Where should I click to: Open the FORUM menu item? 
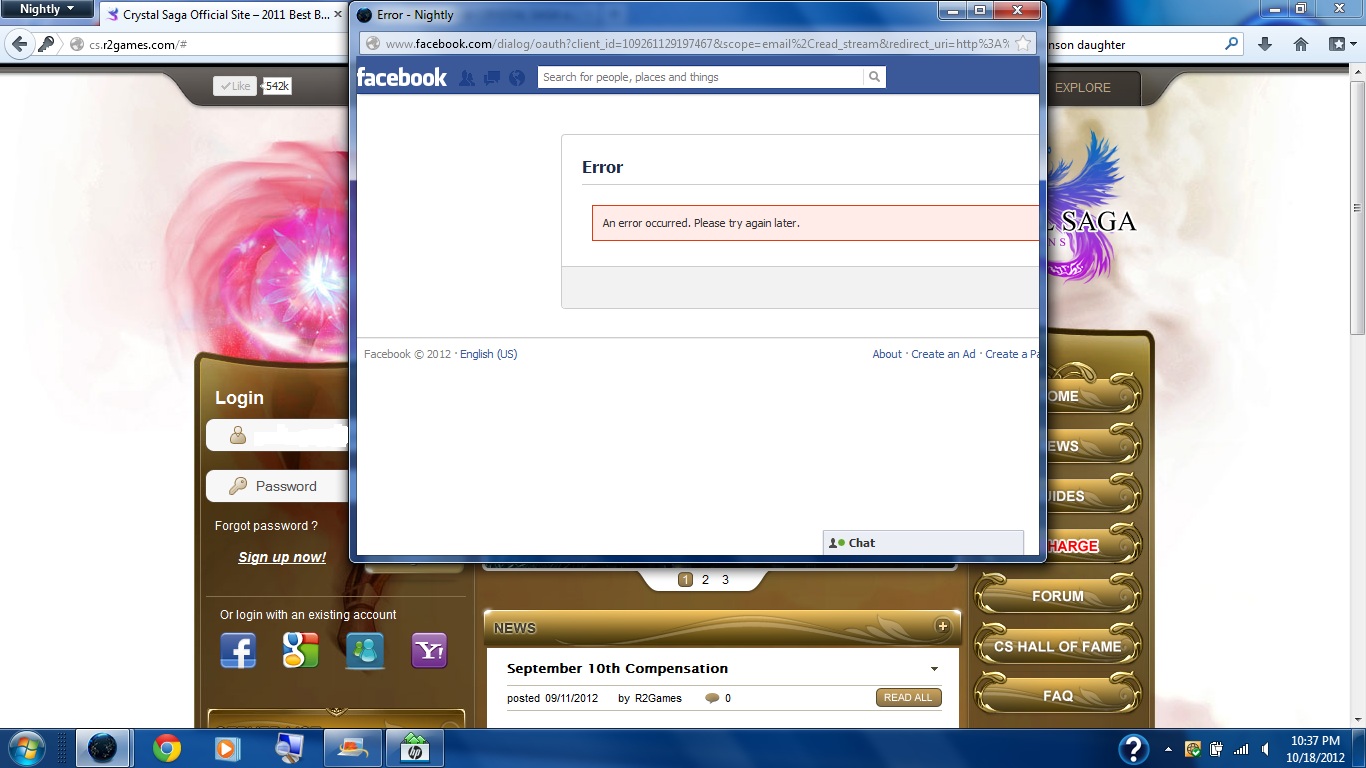coord(1057,596)
